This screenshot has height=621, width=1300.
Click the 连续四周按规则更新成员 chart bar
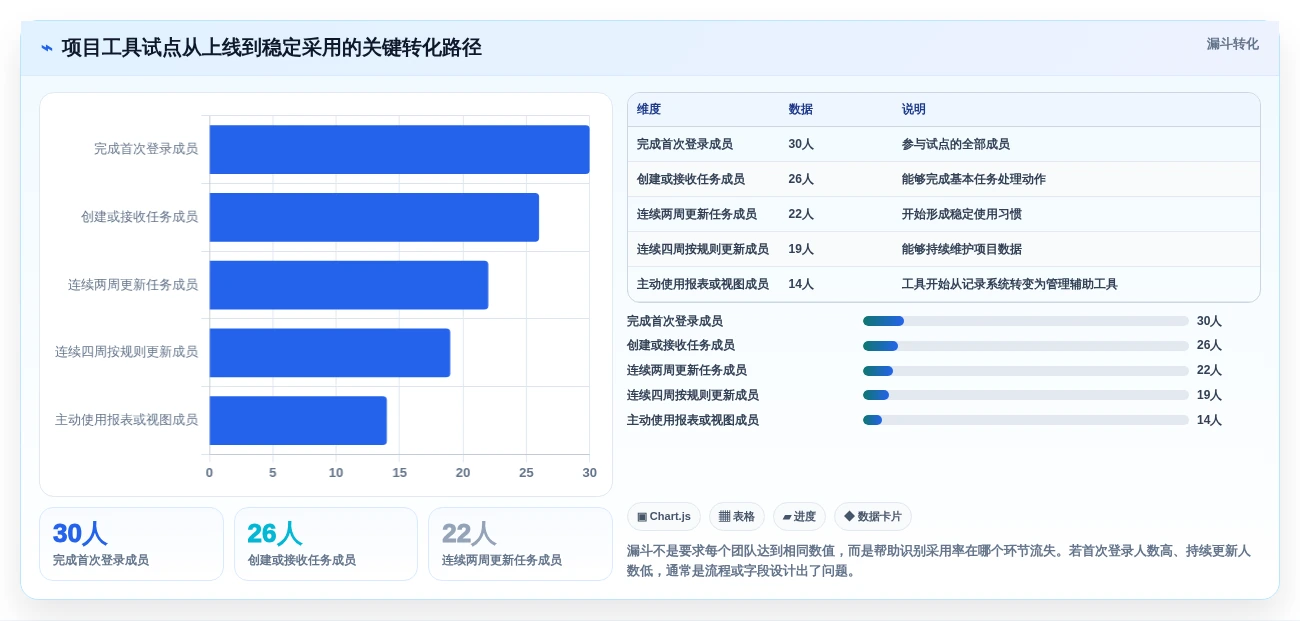pos(330,353)
